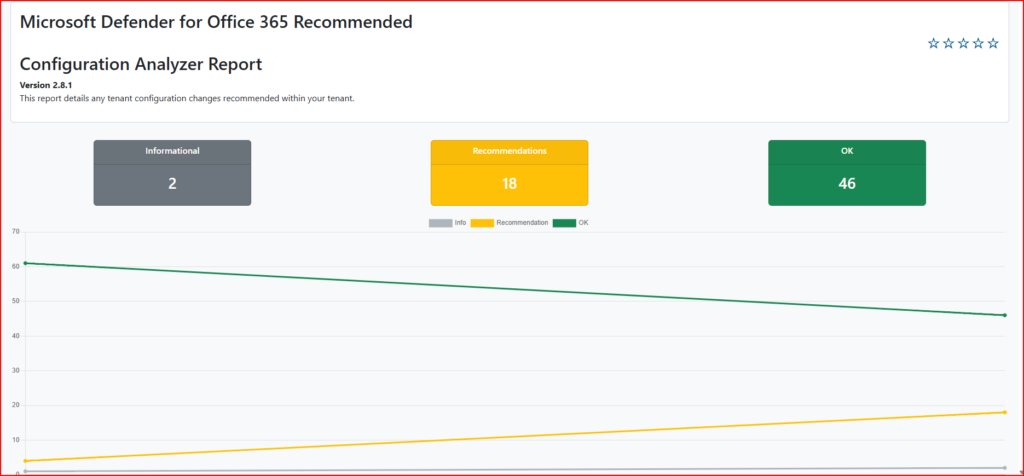Toggle the Recommendation series in chart legend
This screenshot has width=1024, height=476.
click(509, 222)
